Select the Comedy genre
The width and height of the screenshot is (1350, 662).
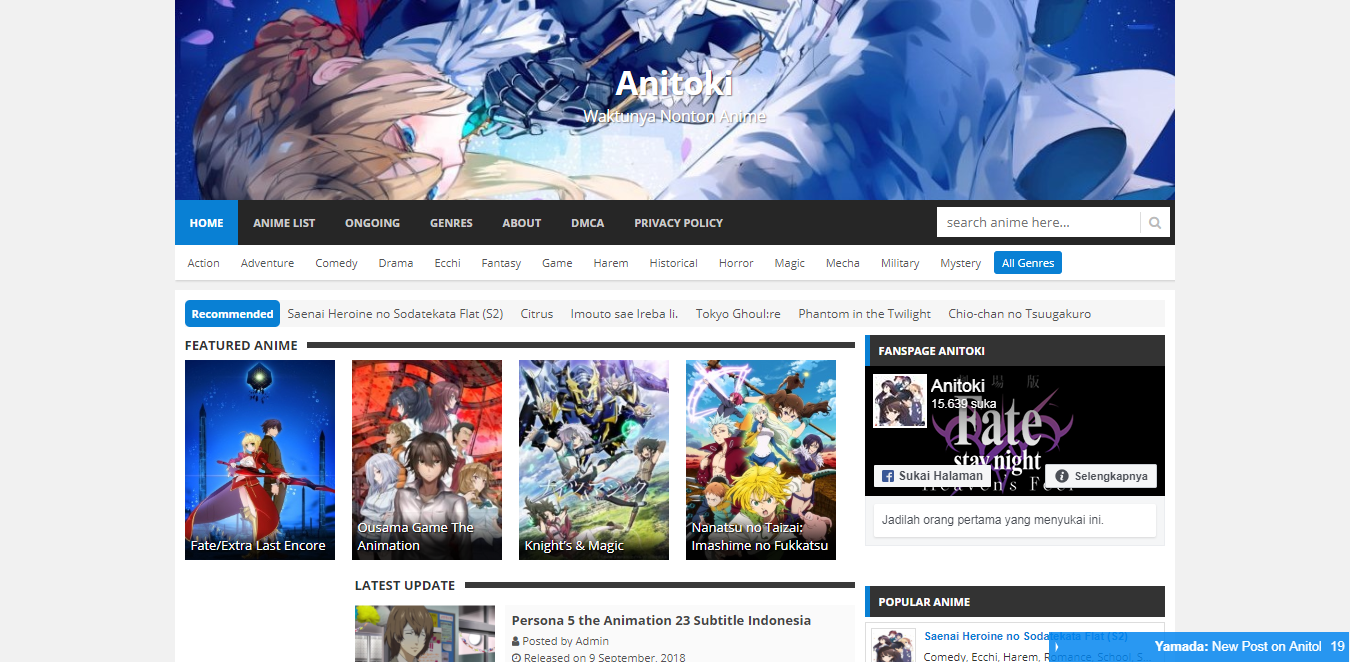click(336, 263)
